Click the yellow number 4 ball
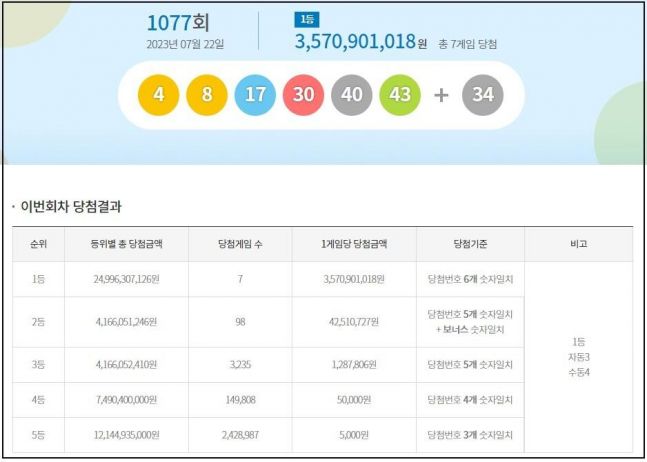The width and height of the screenshot is (647, 462). (x=159, y=95)
